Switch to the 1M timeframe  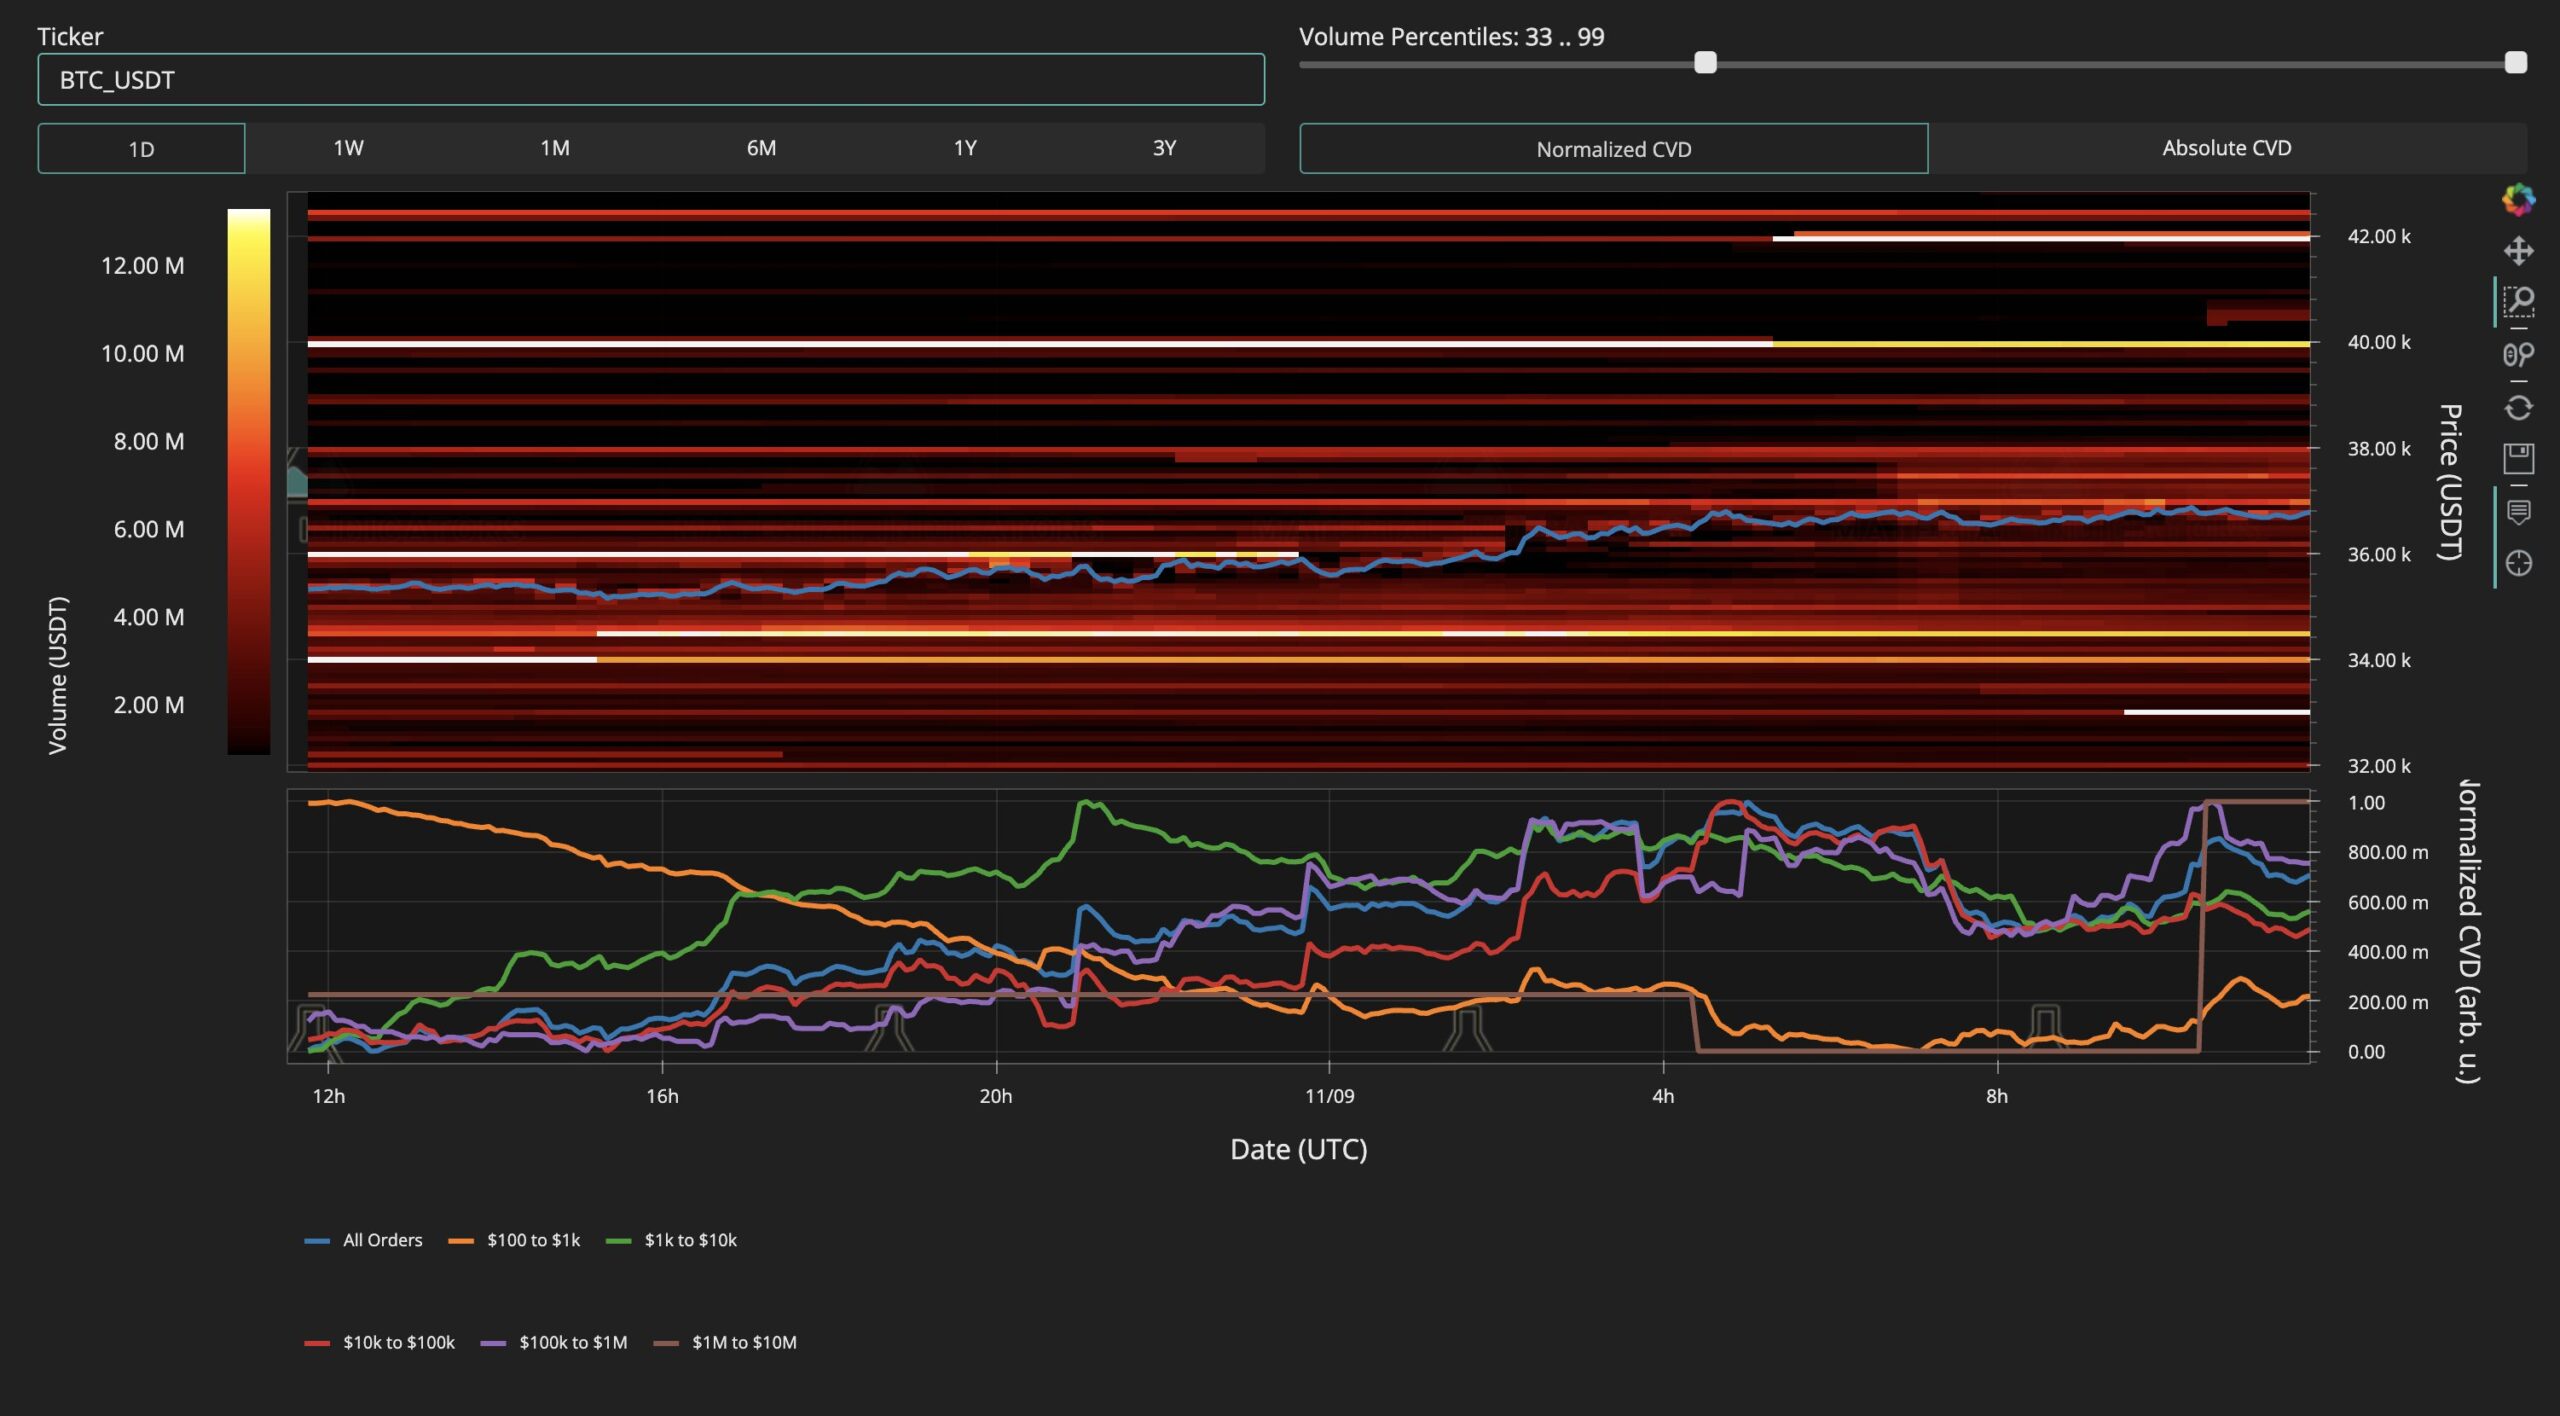click(555, 148)
